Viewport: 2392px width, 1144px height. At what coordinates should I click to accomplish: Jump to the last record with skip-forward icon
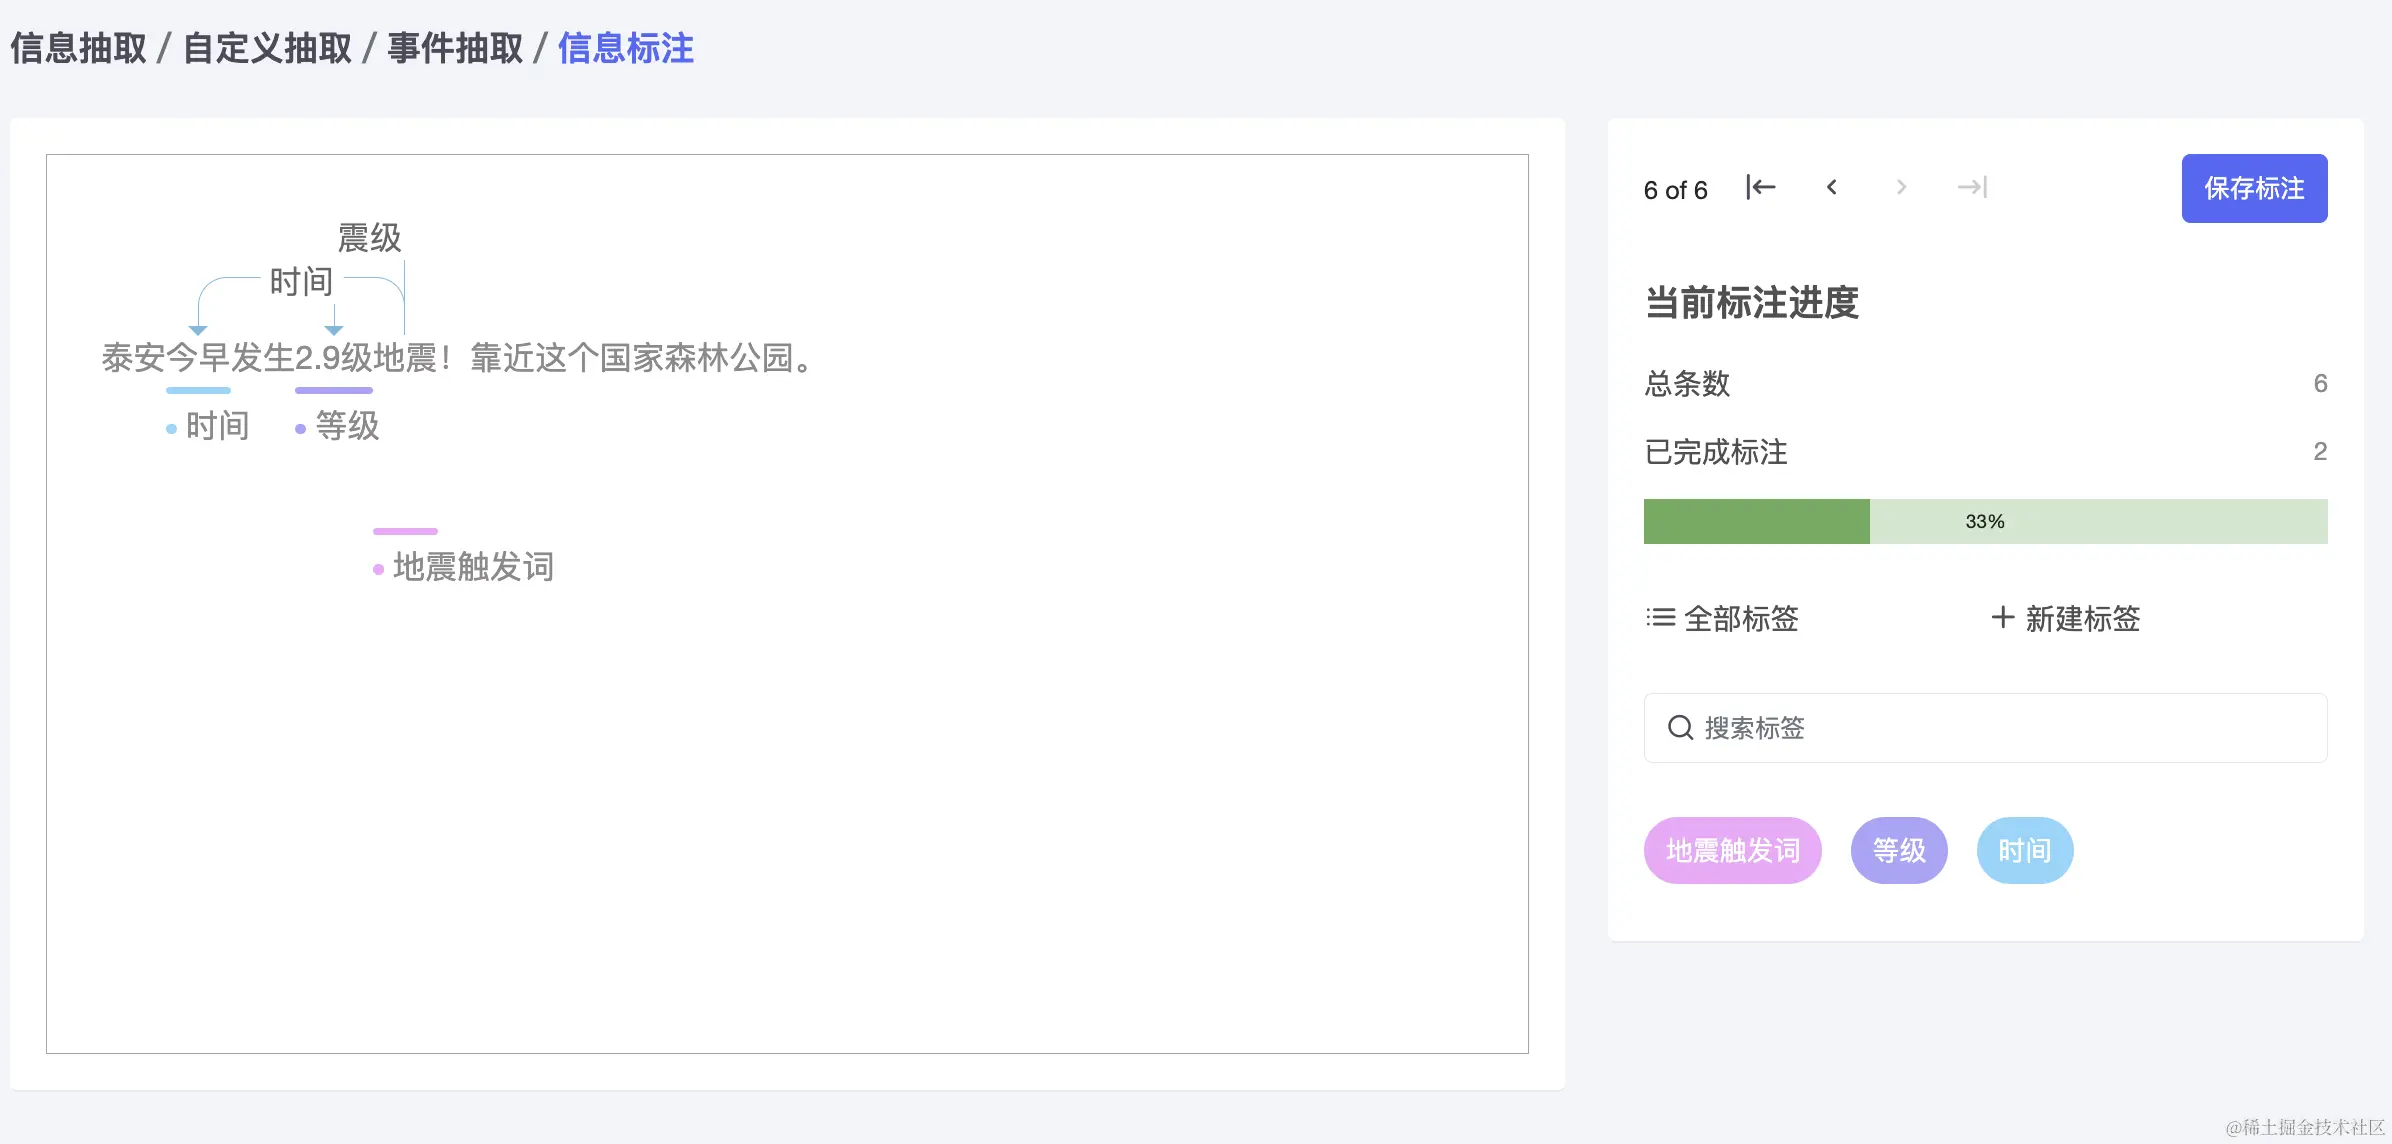1969,188
